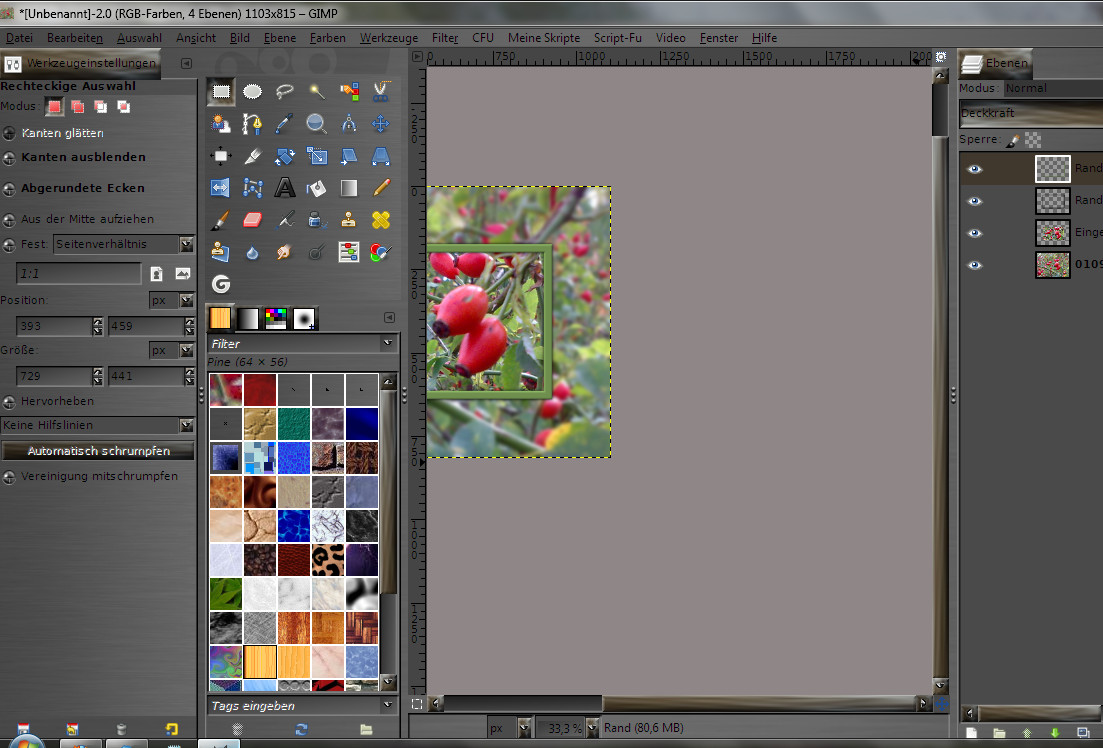Image resolution: width=1103 pixels, height=748 pixels.
Task: Choose the Heal tool with bandage icon
Action: point(381,219)
